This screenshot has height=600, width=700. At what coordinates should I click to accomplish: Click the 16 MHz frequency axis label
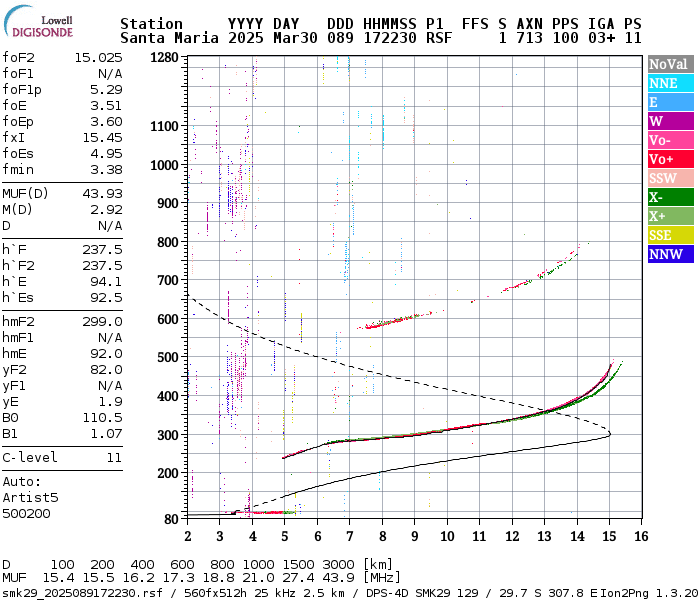(642, 536)
